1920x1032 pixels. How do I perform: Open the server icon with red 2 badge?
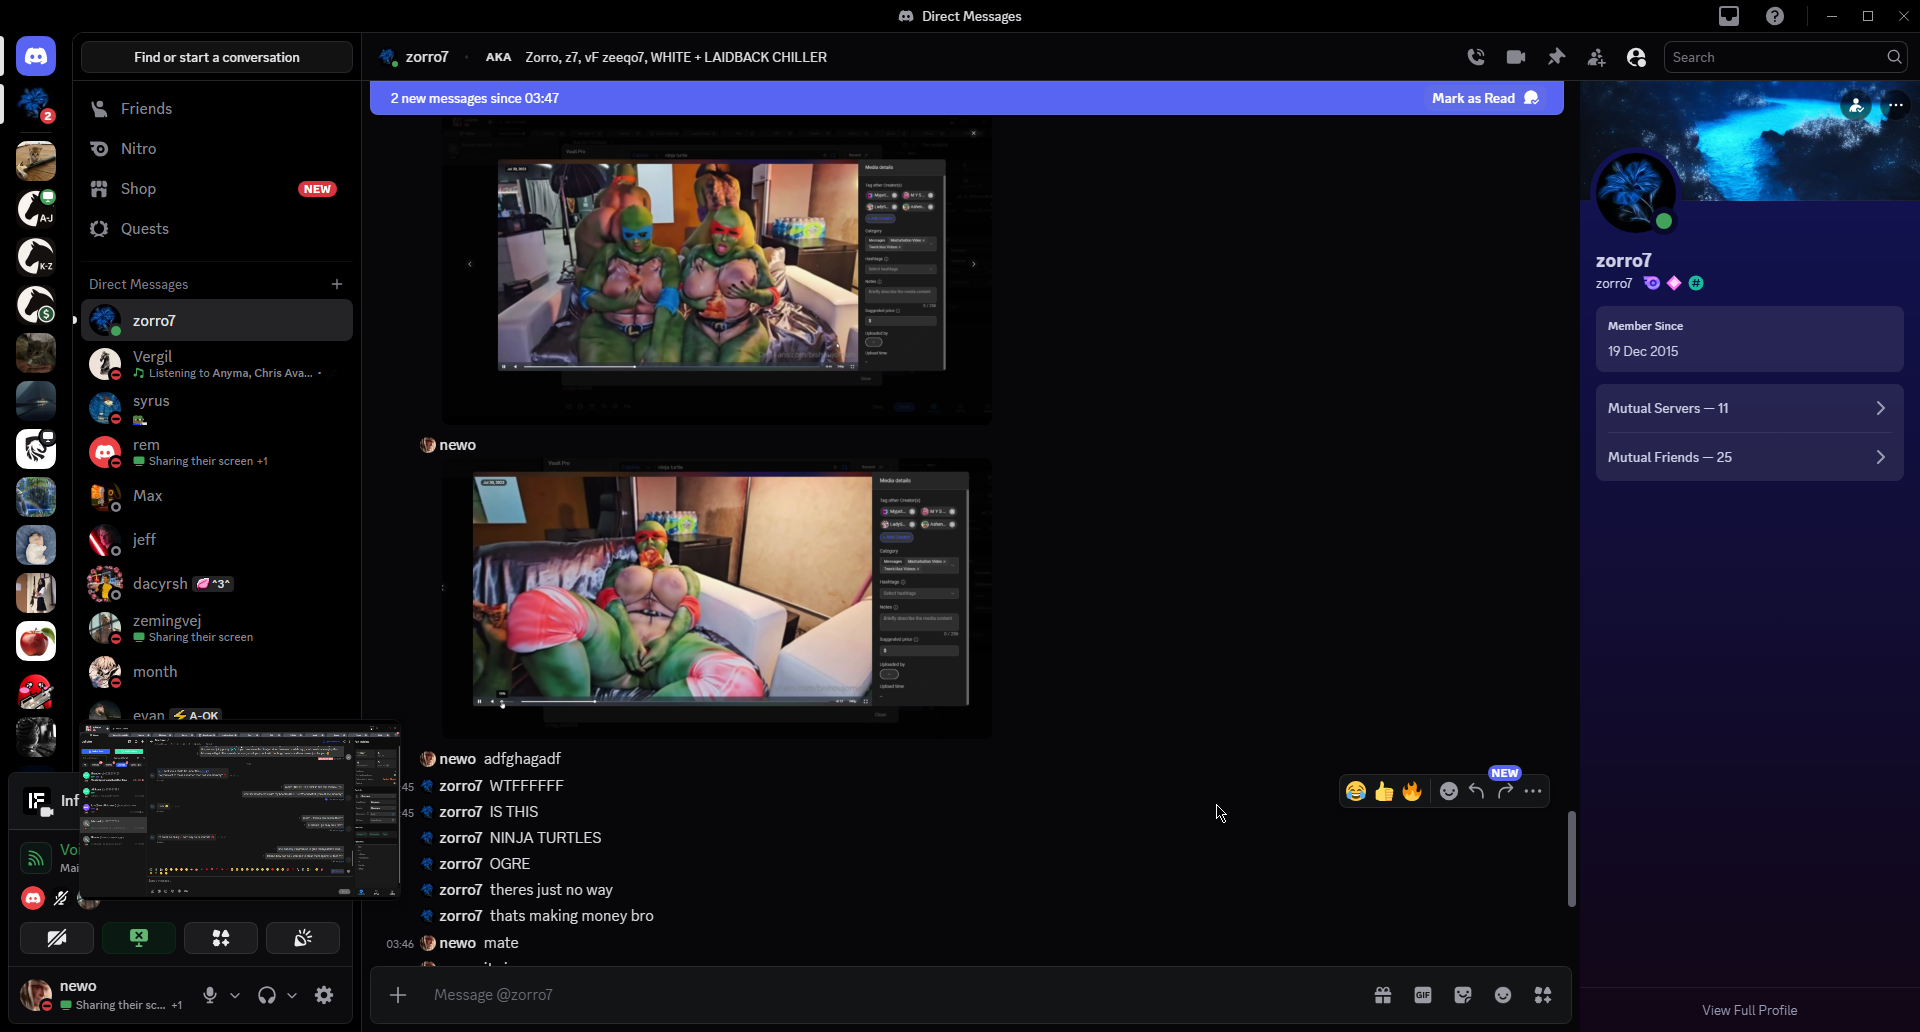click(36, 104)
